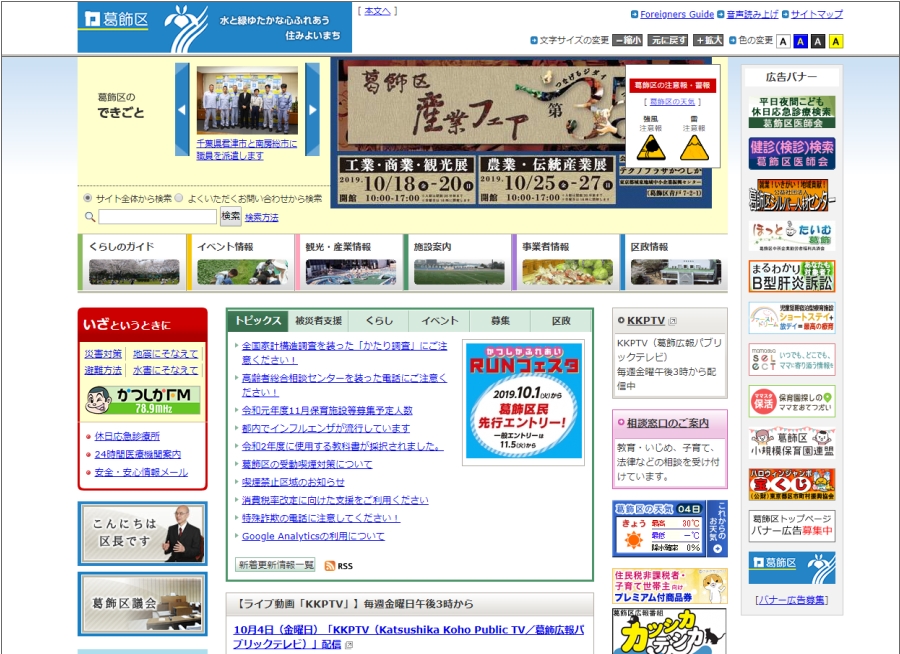
Task: Open the 雷注意報 lightning warning icon
Action: pyautogui.click(x=697, y=145)
